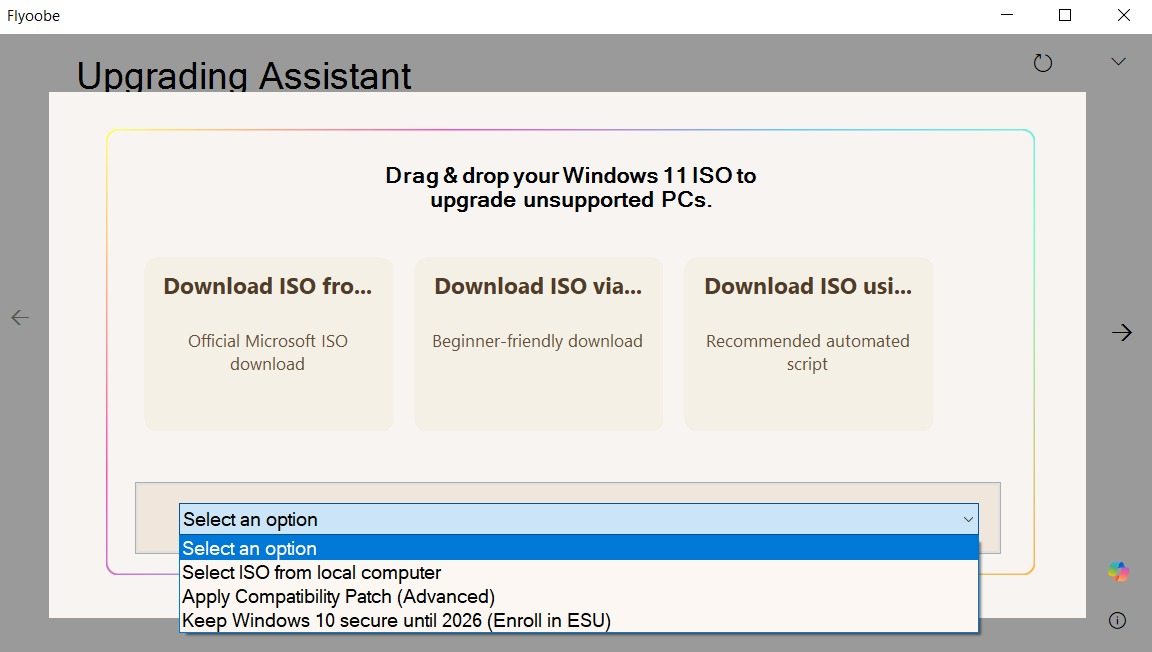Go forward with the right arrow
The width and height of the screenshot is (1152, 652).
[x=1122, y=332]
